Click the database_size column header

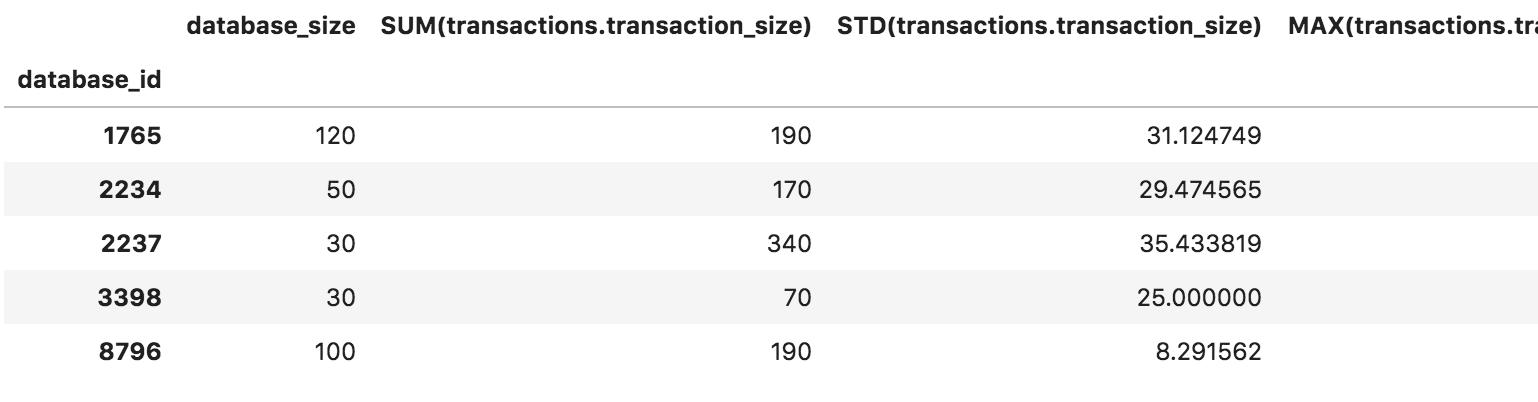click(x=271, y=28)
